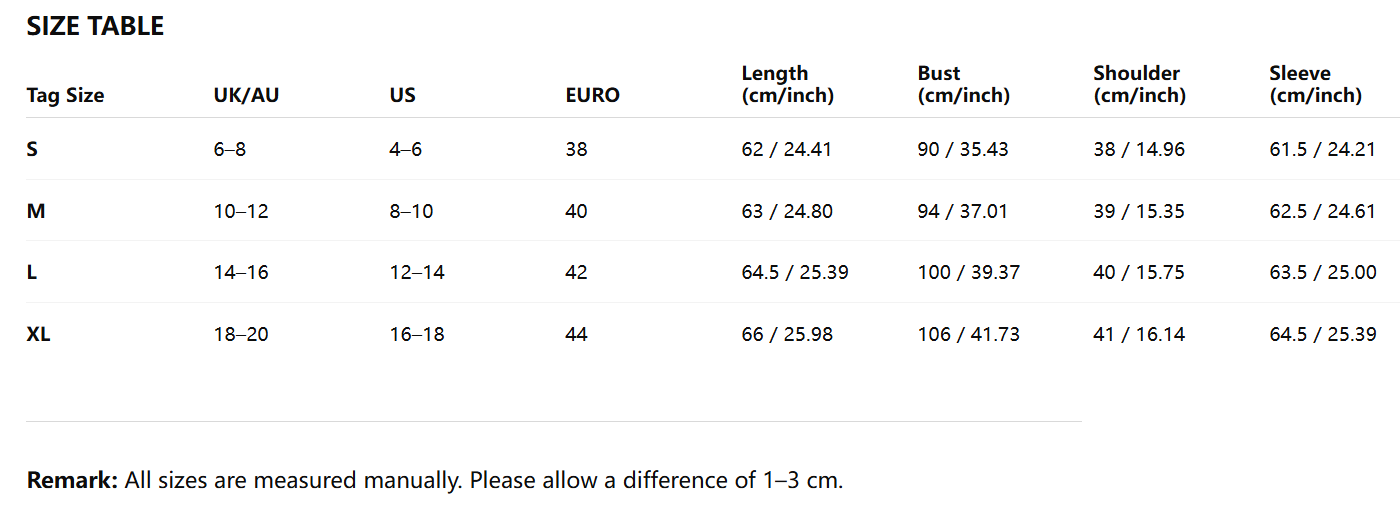The image size is (1400, 510).
Task: Select the Tag Size column header
Action: point(65,96)
